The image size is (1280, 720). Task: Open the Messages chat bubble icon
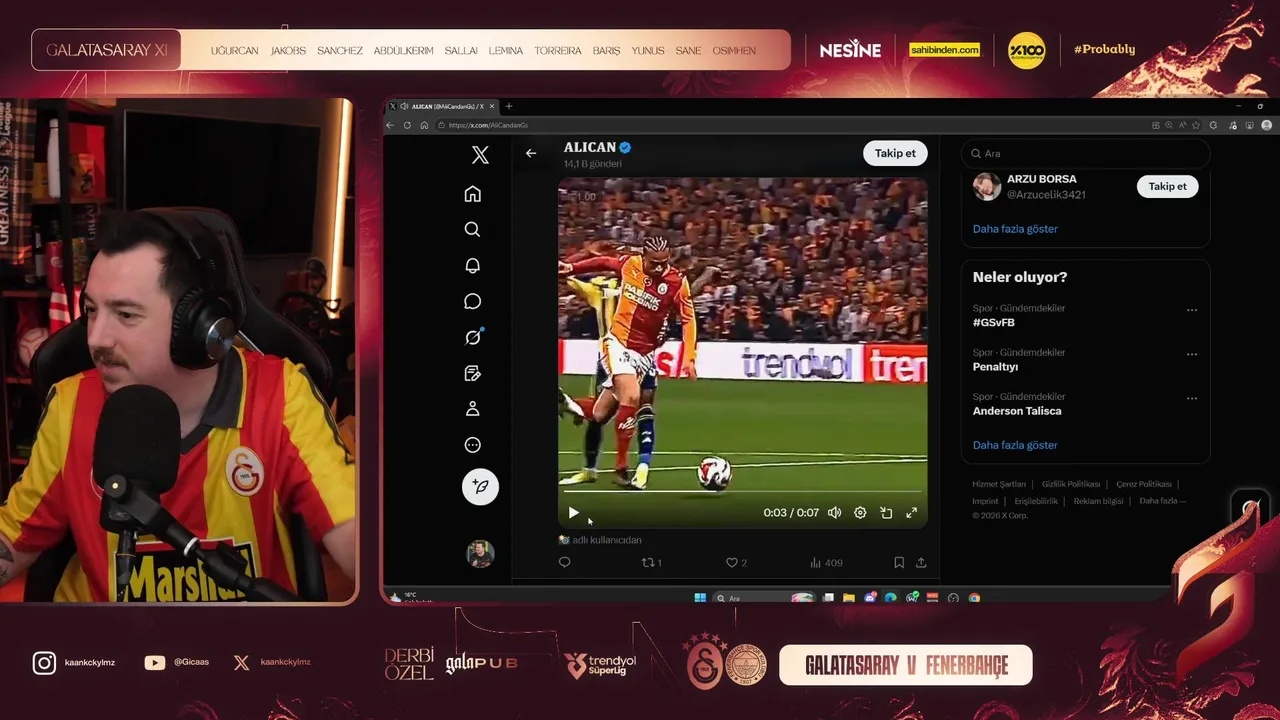coord(473,301)
